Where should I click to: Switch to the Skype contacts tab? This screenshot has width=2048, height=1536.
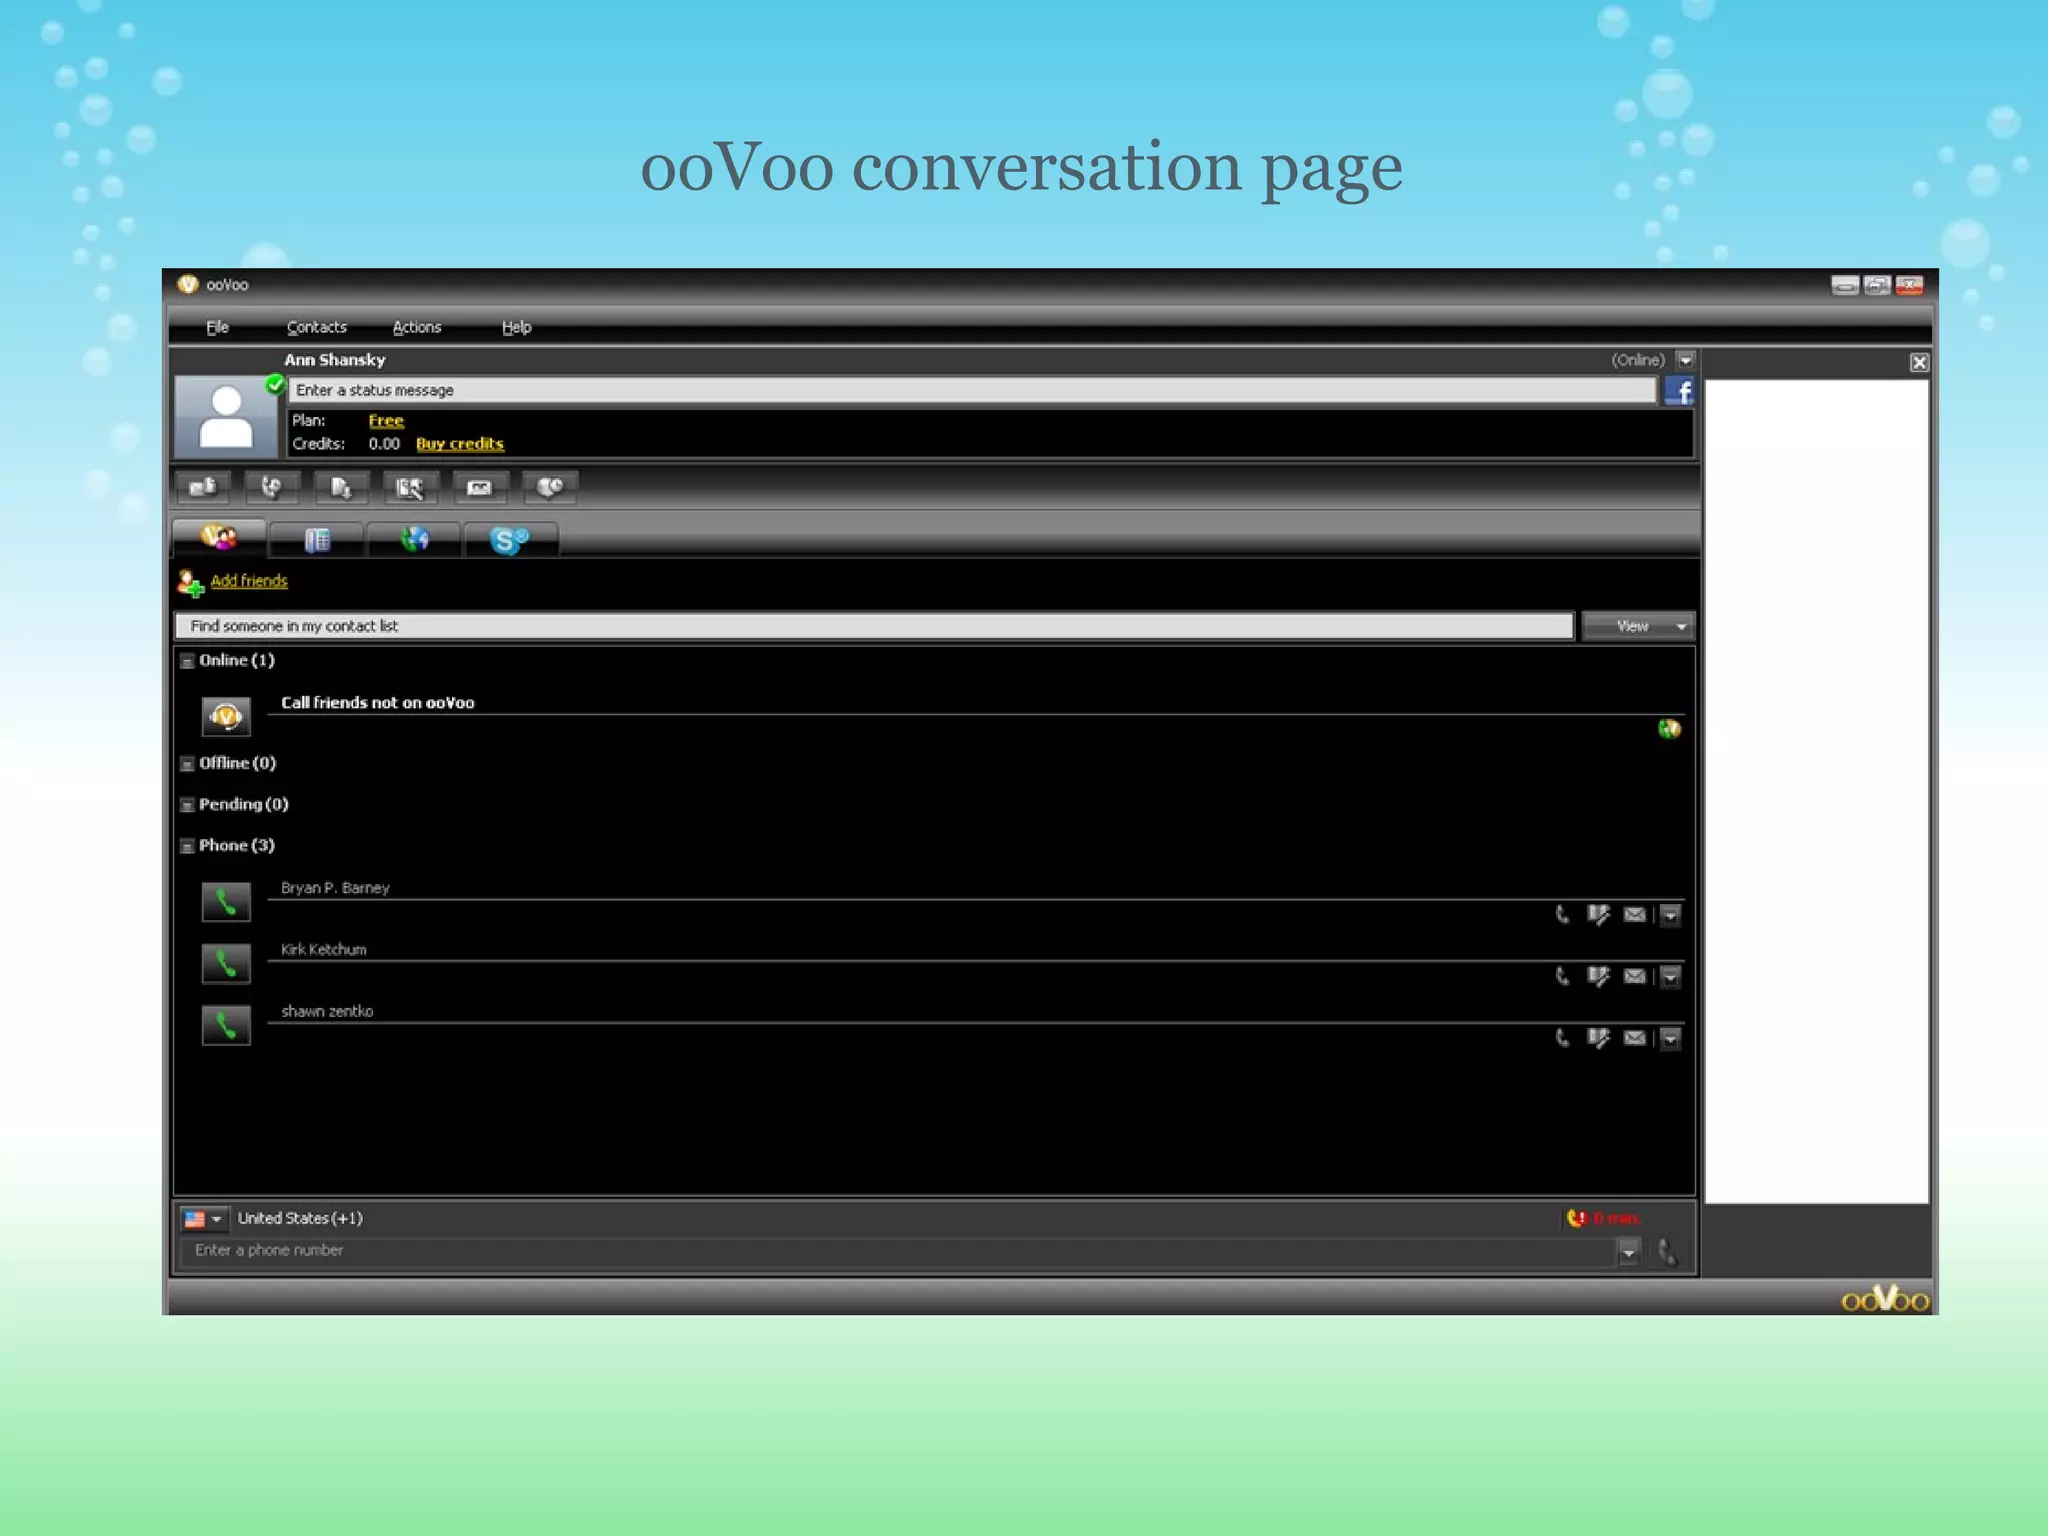510,540
